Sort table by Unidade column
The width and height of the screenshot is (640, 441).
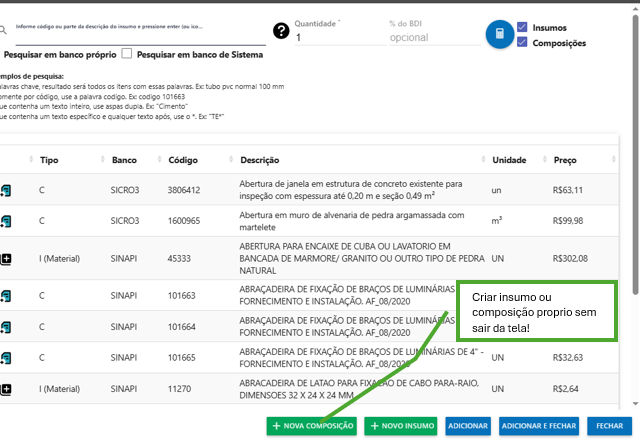pyautogui.click(x=509, y=160)
